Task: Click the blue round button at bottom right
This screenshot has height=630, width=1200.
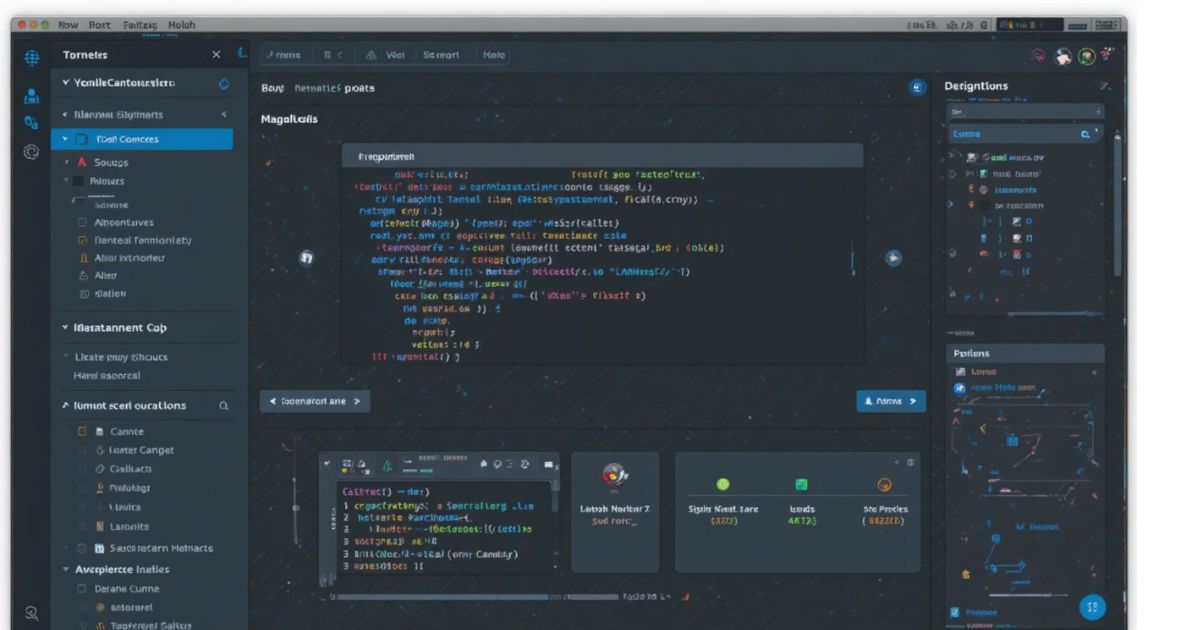Action: pos(1092,606)
